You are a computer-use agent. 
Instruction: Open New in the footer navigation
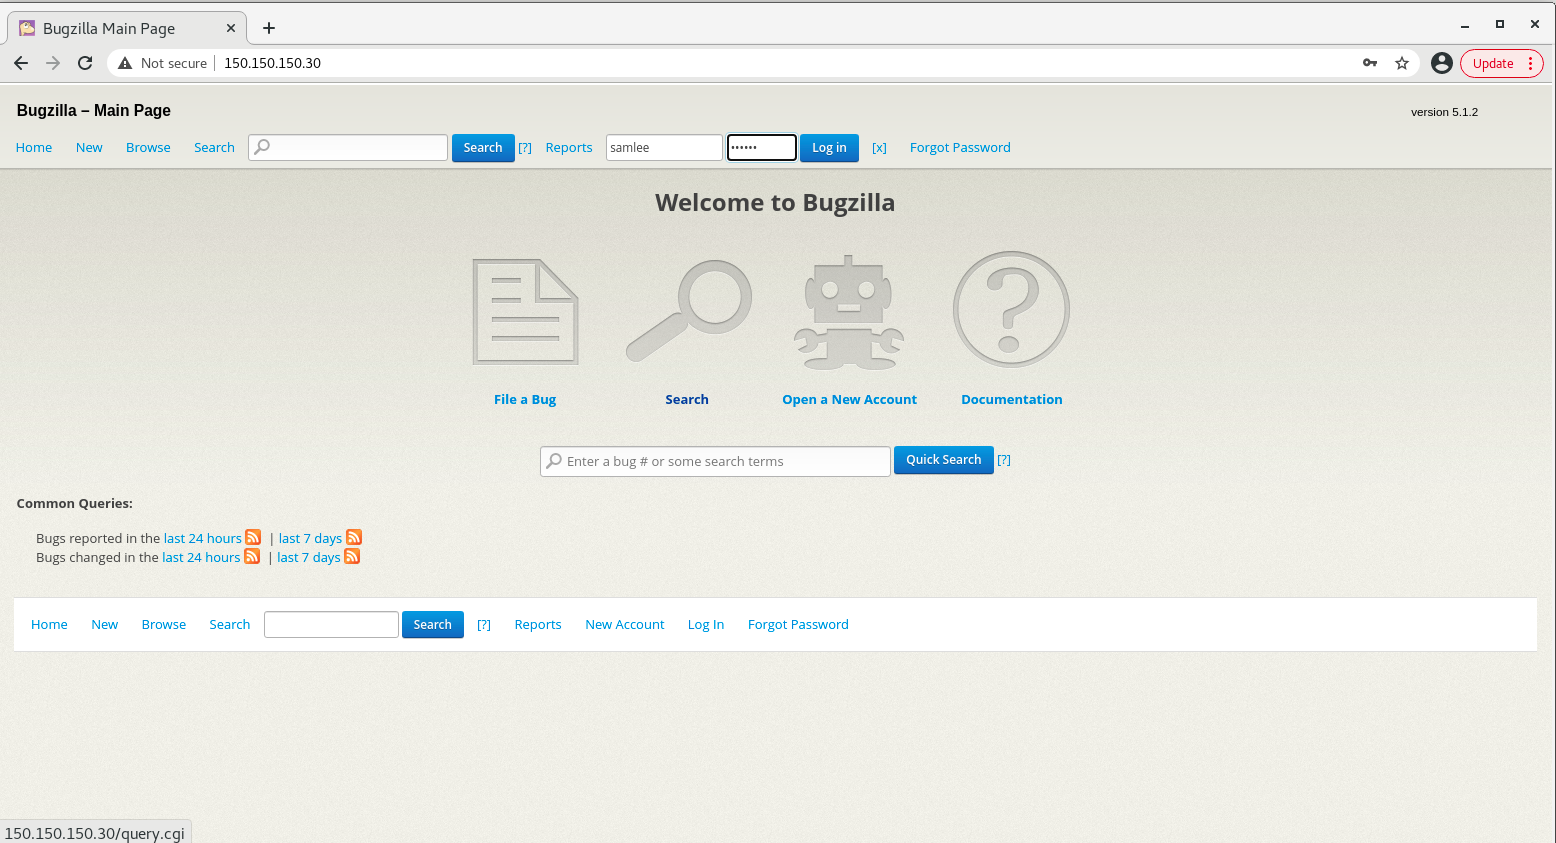pyautogui.click(x=105, y=624)
